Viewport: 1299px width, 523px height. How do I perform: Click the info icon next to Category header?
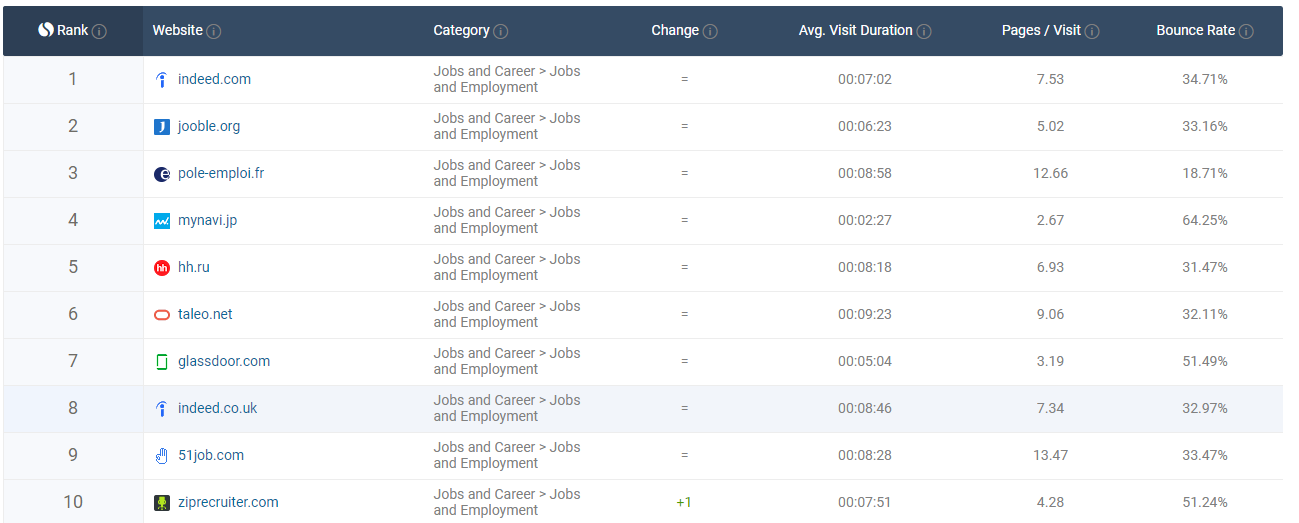coord(501,31)
